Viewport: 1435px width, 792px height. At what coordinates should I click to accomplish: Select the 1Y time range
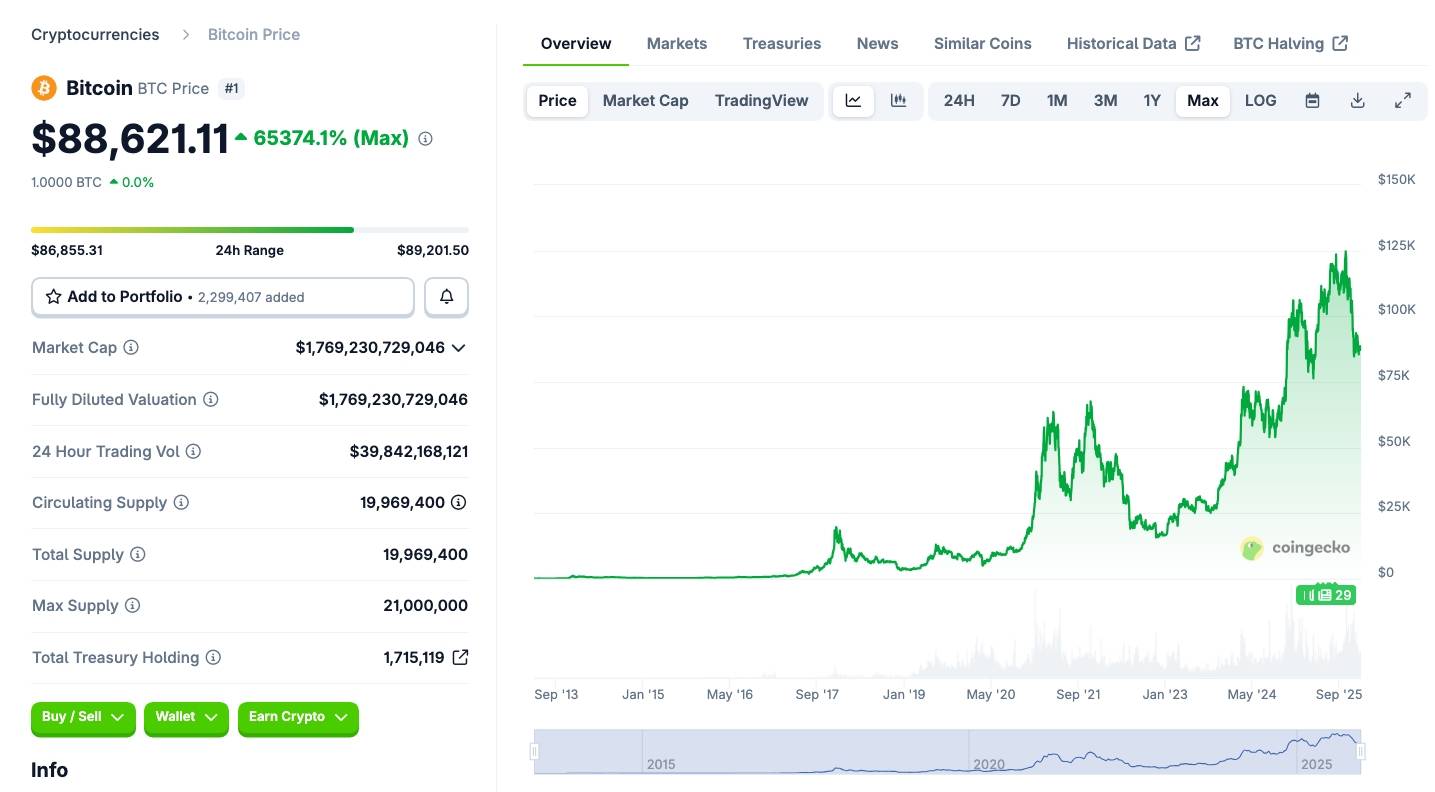pyautogui.click(x=1152, y=100)
